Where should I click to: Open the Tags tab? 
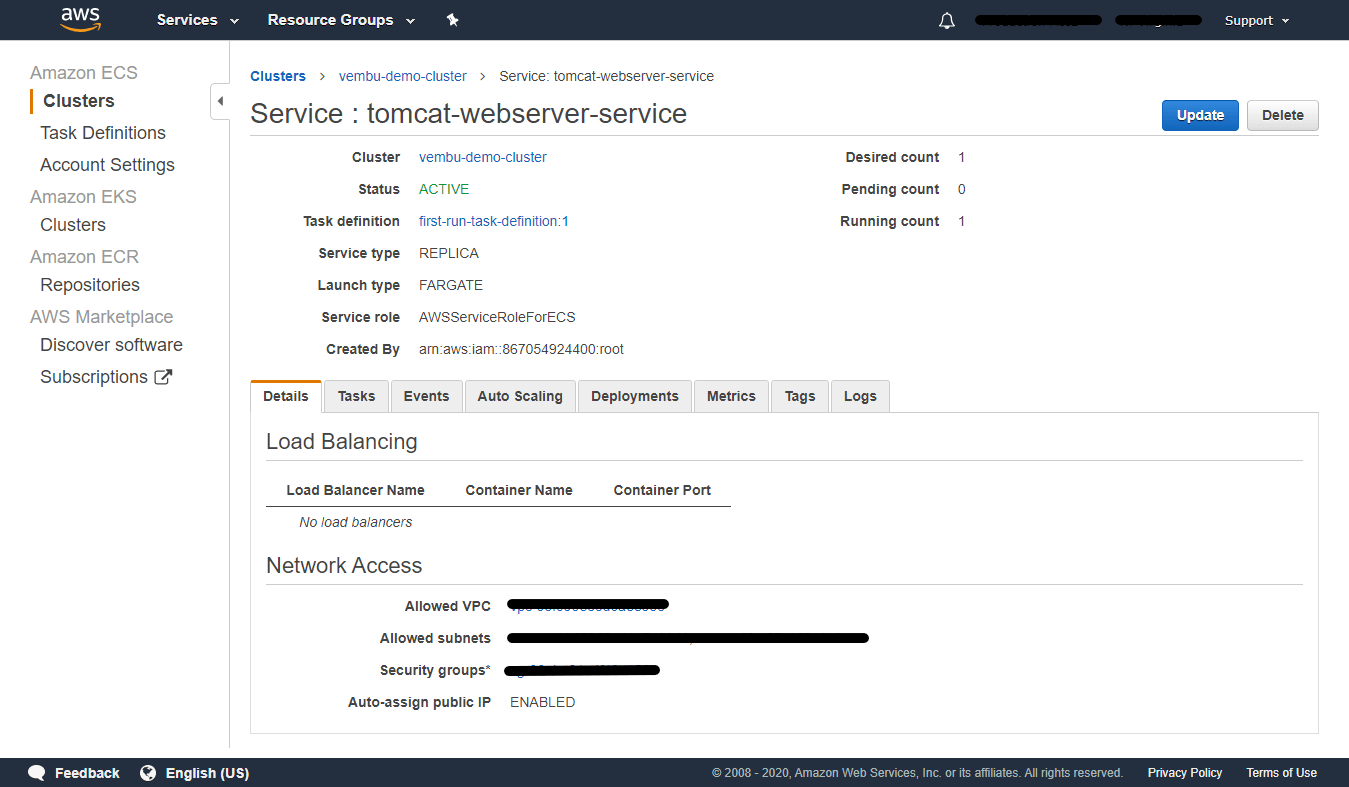800,396
